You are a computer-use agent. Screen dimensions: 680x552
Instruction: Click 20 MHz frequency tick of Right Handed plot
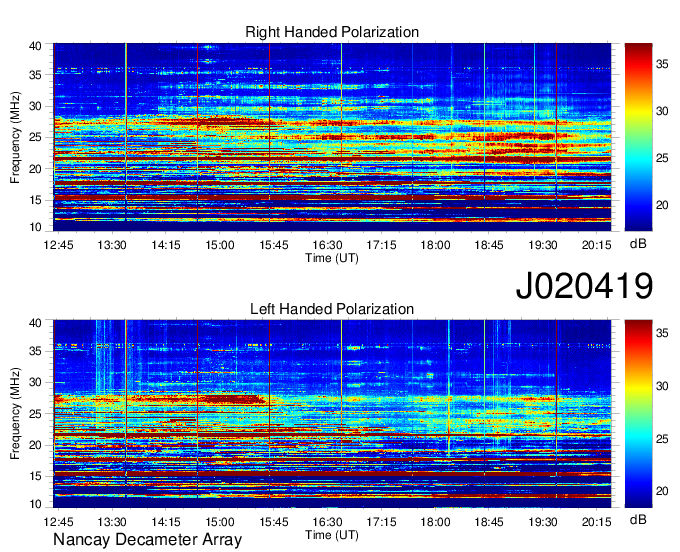(x=35, y=169)
